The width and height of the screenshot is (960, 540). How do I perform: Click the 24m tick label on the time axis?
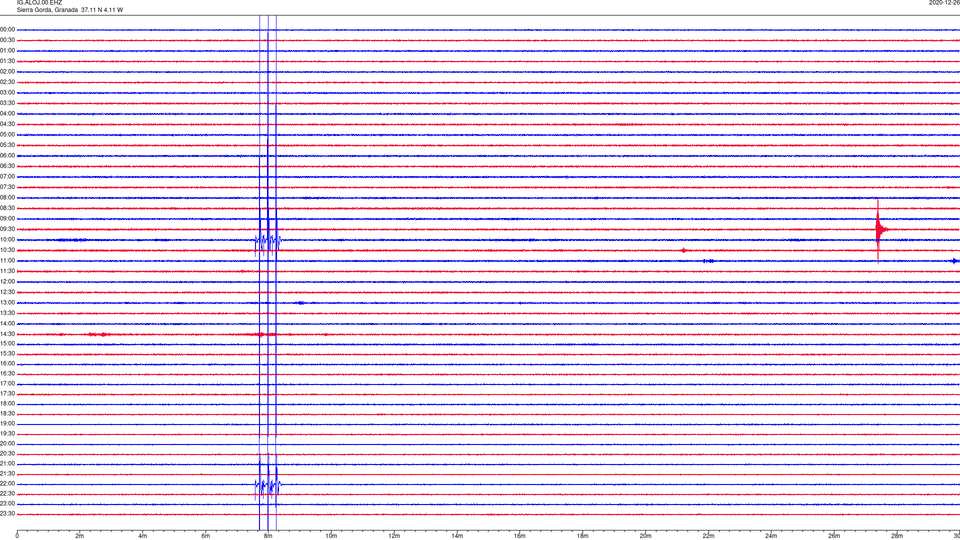pos(771,536)
